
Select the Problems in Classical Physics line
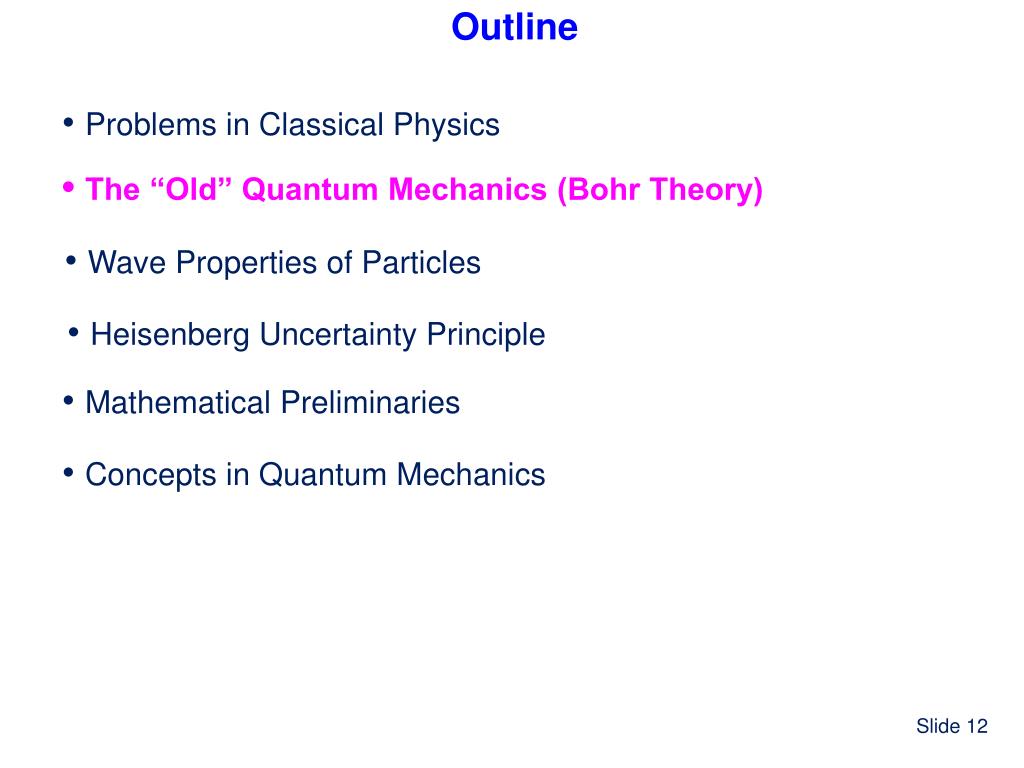point(293,125)
